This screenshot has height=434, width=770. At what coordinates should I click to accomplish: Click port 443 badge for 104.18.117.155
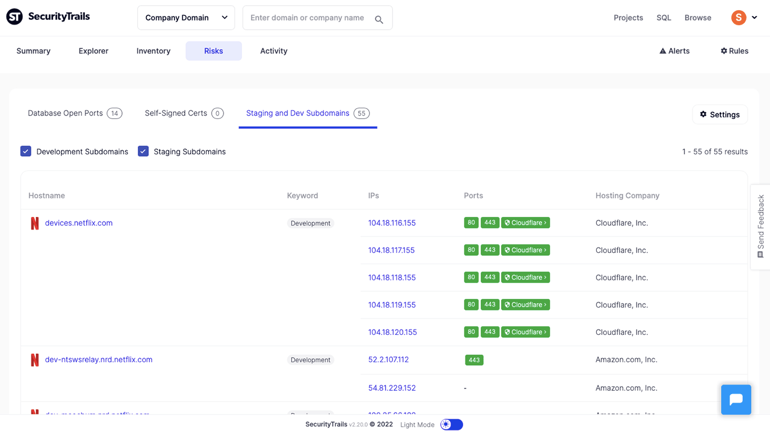490,250
